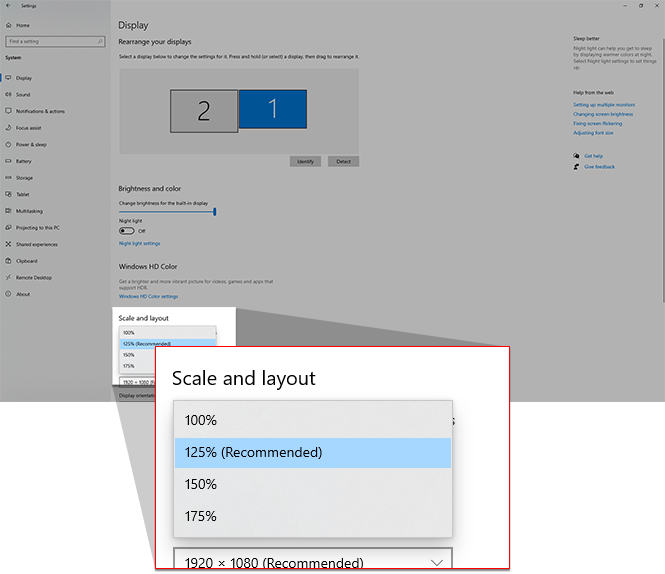Screen dimensions: 665x574
Task: Click the search magnifier icon in sidebar
Action: 100,41
